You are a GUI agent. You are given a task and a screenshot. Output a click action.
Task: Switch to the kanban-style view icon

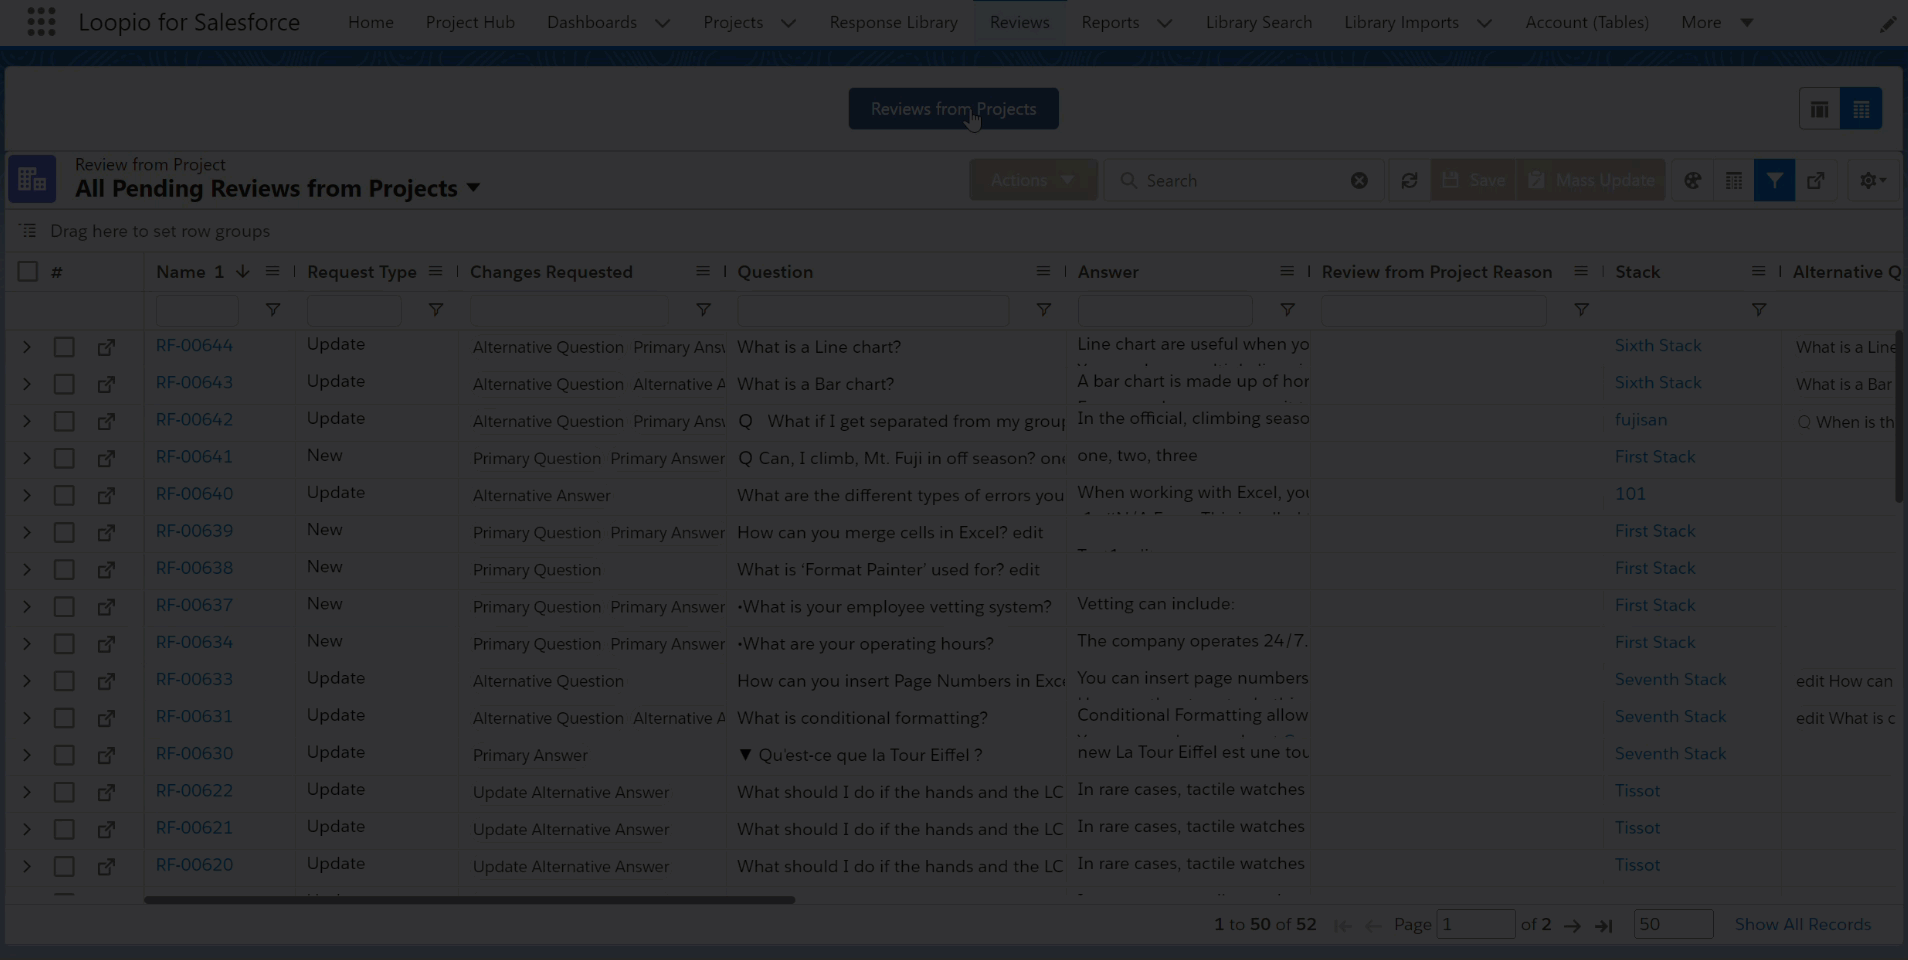pos(1819,109)
